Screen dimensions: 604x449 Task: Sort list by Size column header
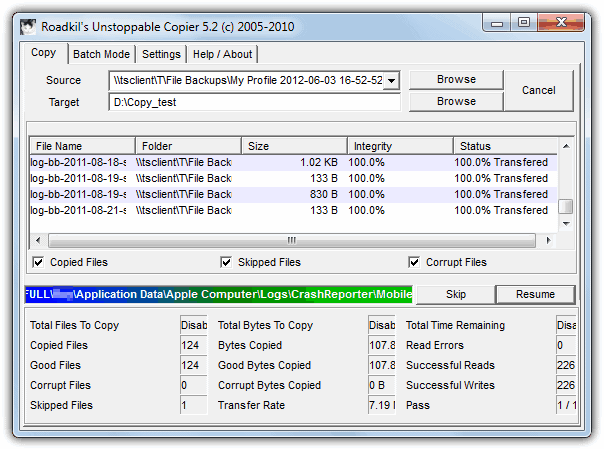pos(293,146)
